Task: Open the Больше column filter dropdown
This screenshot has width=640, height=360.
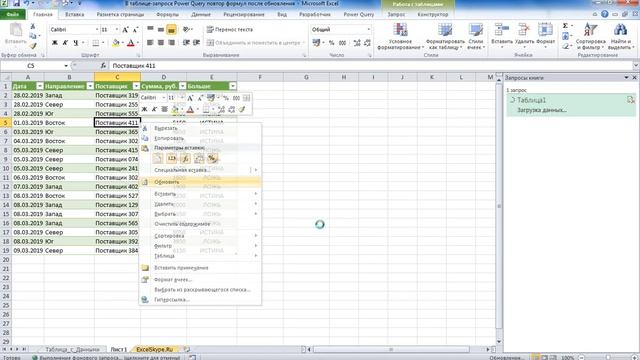Action: tap(233, 86)
